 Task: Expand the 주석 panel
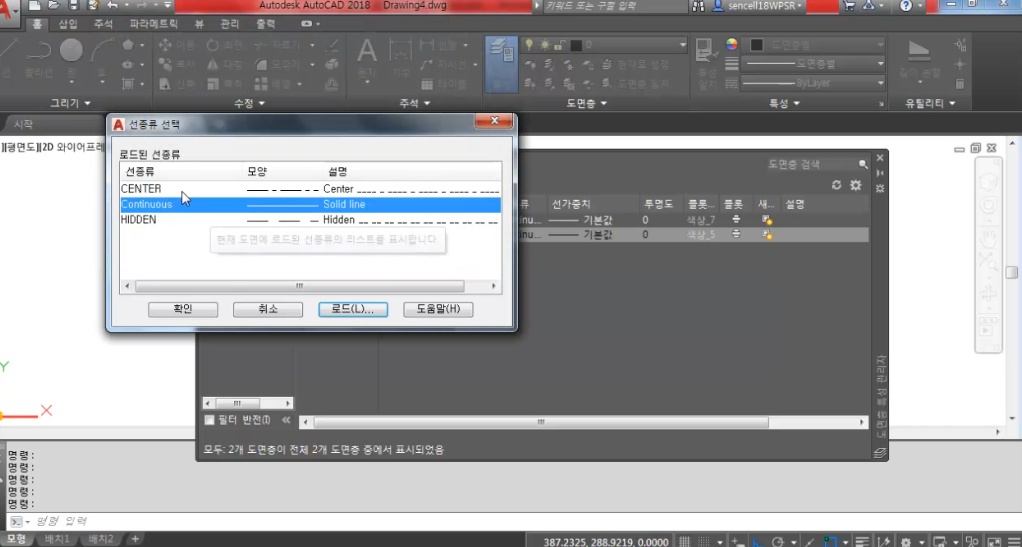[415, 103]
